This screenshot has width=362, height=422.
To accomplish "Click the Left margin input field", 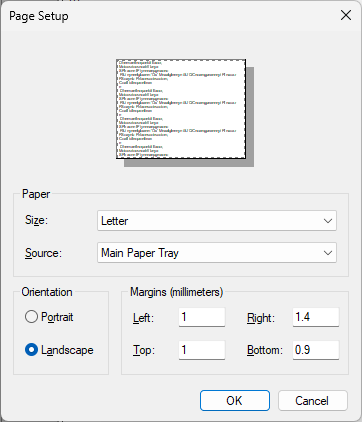I will pyautogui.click(x=202, y=317).
